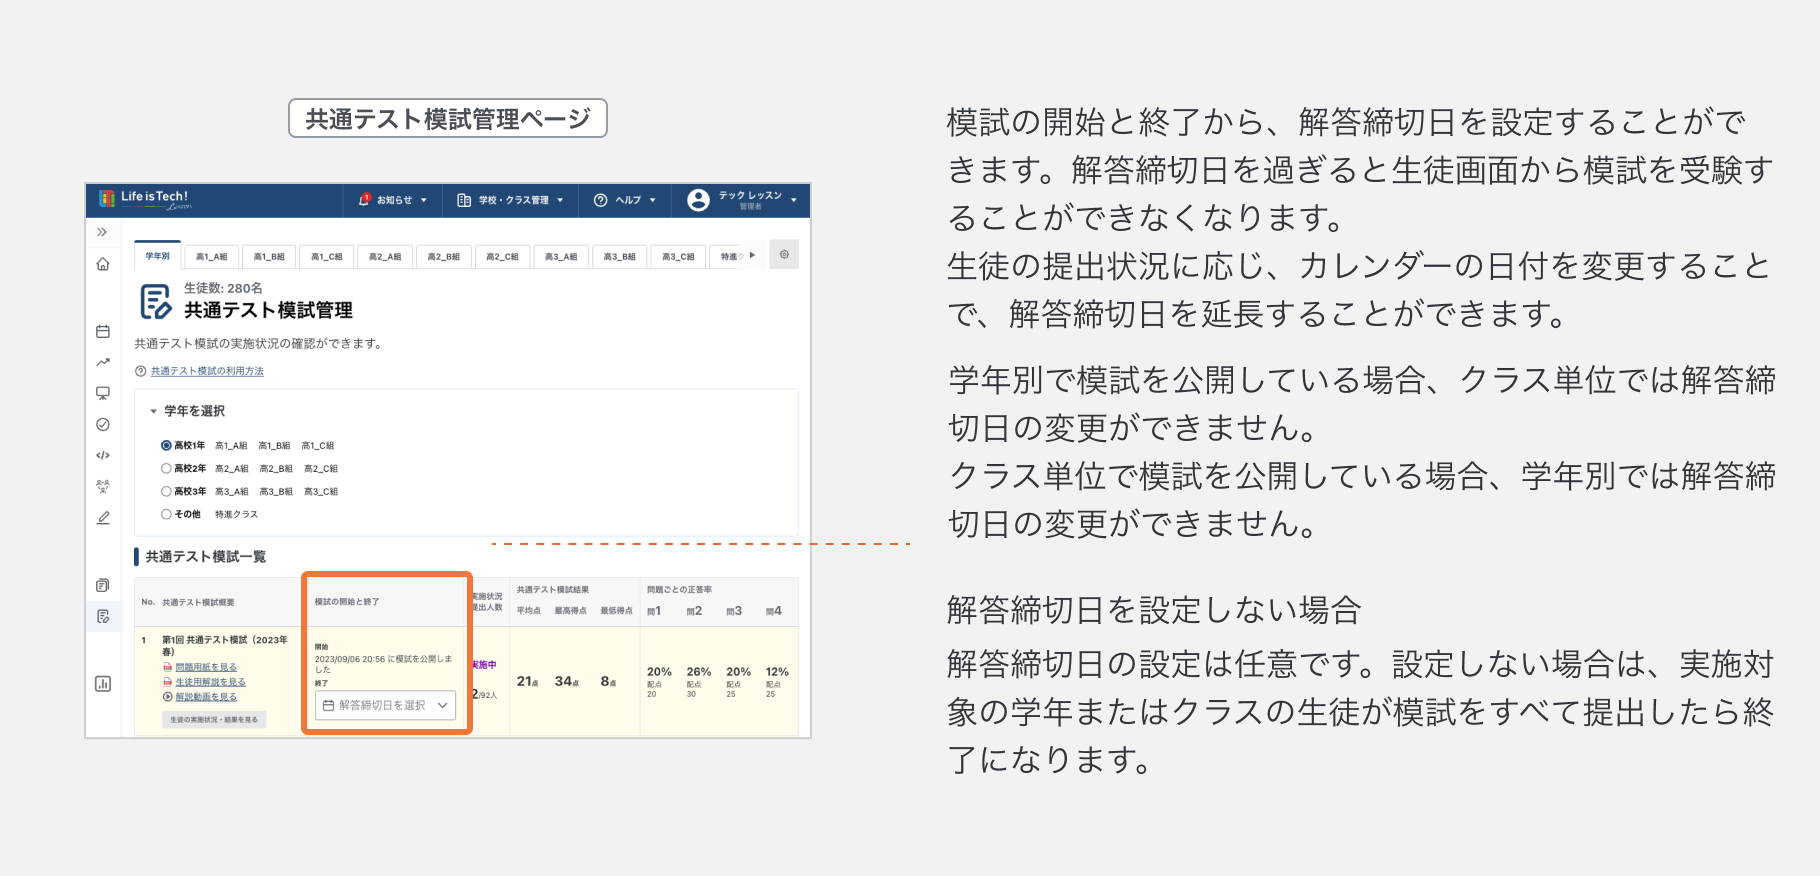This screenshot has width=1820, height=876.
Task: Switch to the 高1_B組 tab
Action: pos(269,257)
